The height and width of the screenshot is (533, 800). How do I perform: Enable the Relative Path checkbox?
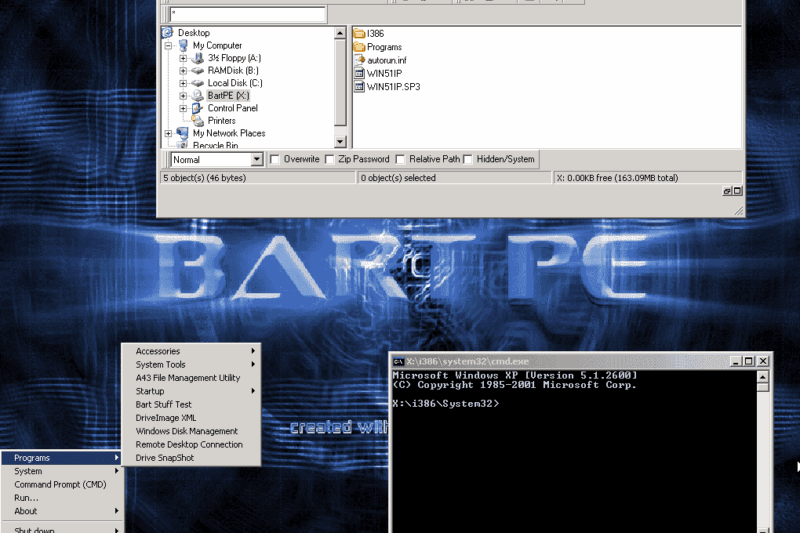(x=400, y=160)
